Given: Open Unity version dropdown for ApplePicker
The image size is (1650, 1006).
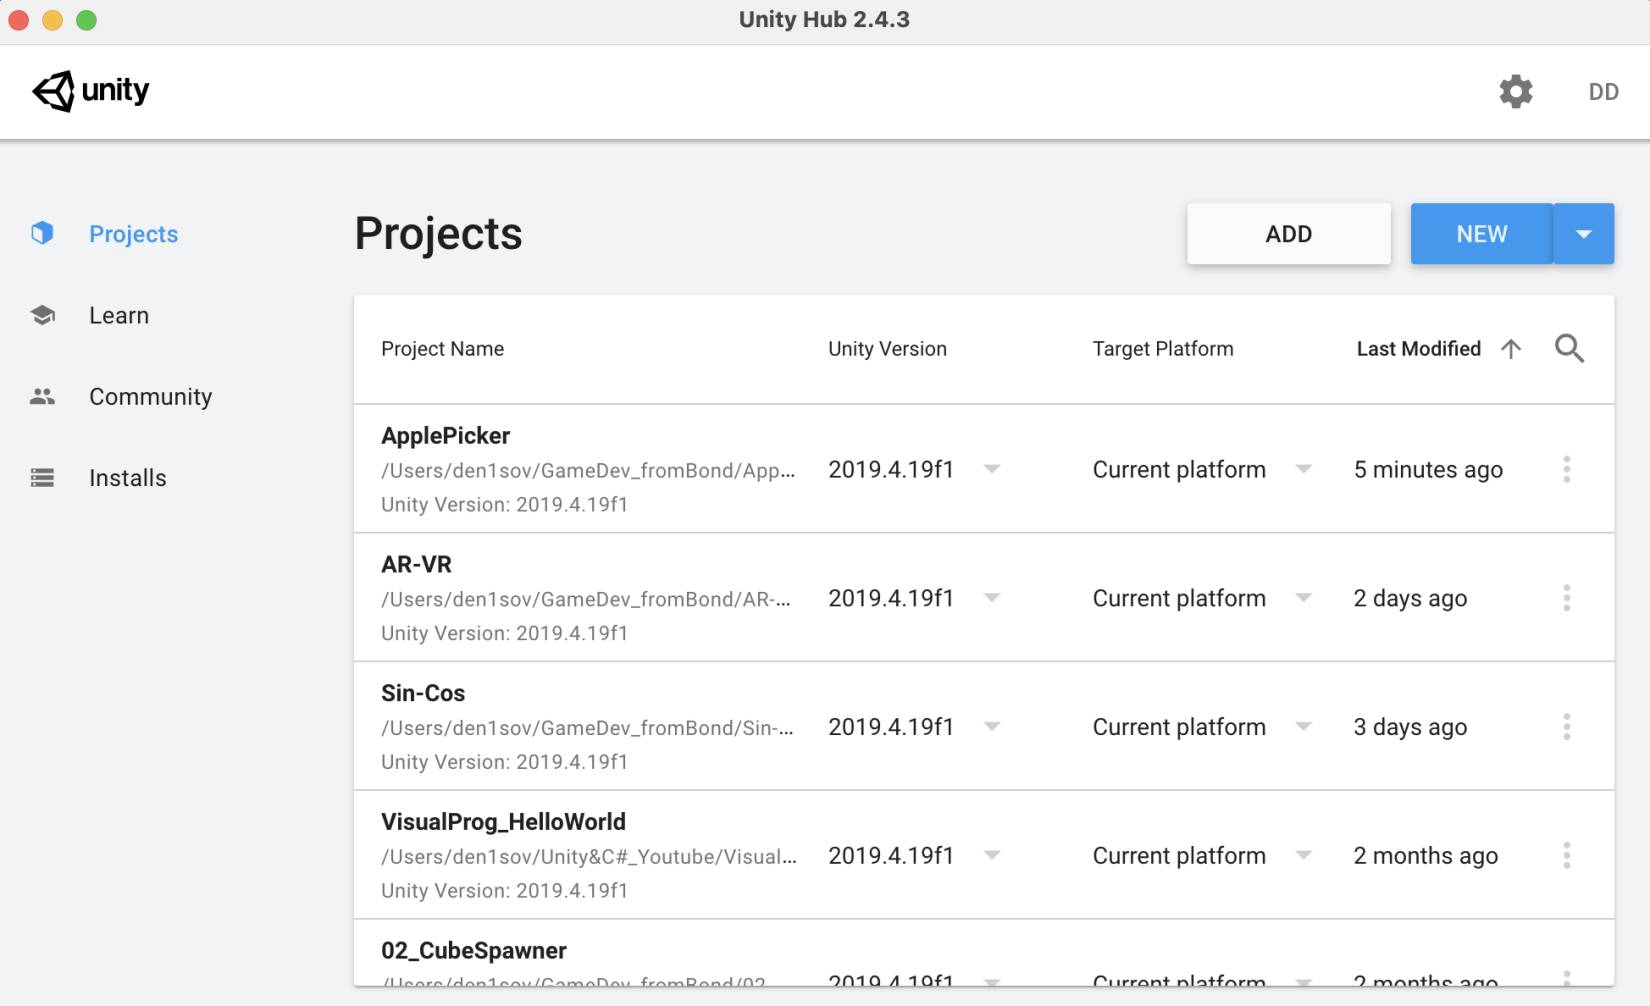Looking at the screenshot, I should [991, 469].
